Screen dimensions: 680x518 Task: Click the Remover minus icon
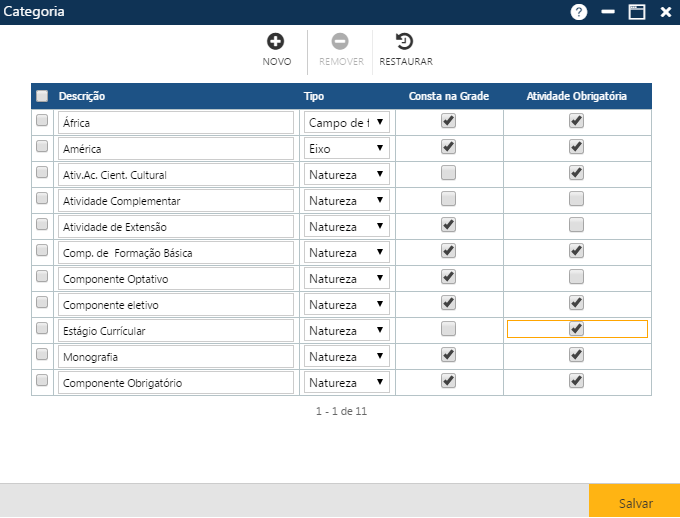pyautogui.click(x=340, y=42)
